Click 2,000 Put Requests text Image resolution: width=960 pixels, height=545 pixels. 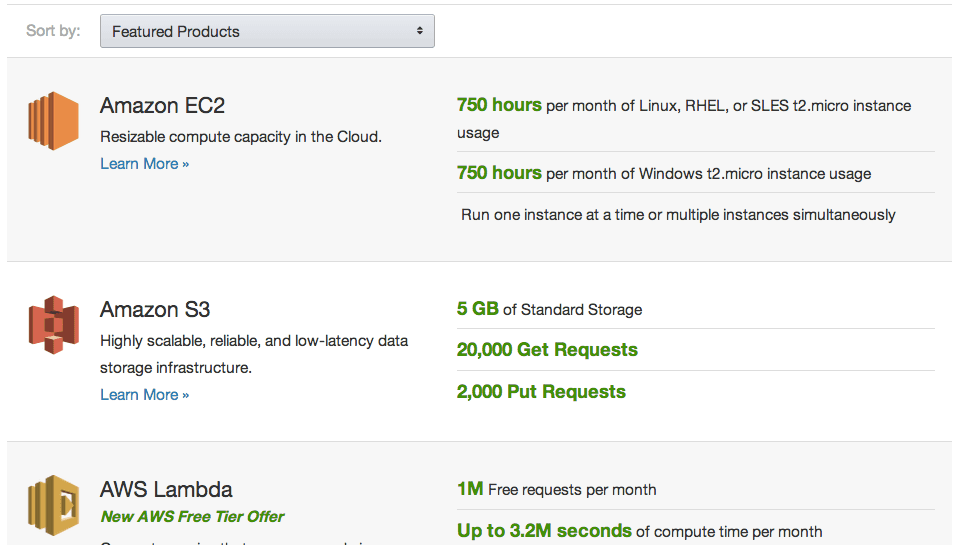tap(541, 391)
